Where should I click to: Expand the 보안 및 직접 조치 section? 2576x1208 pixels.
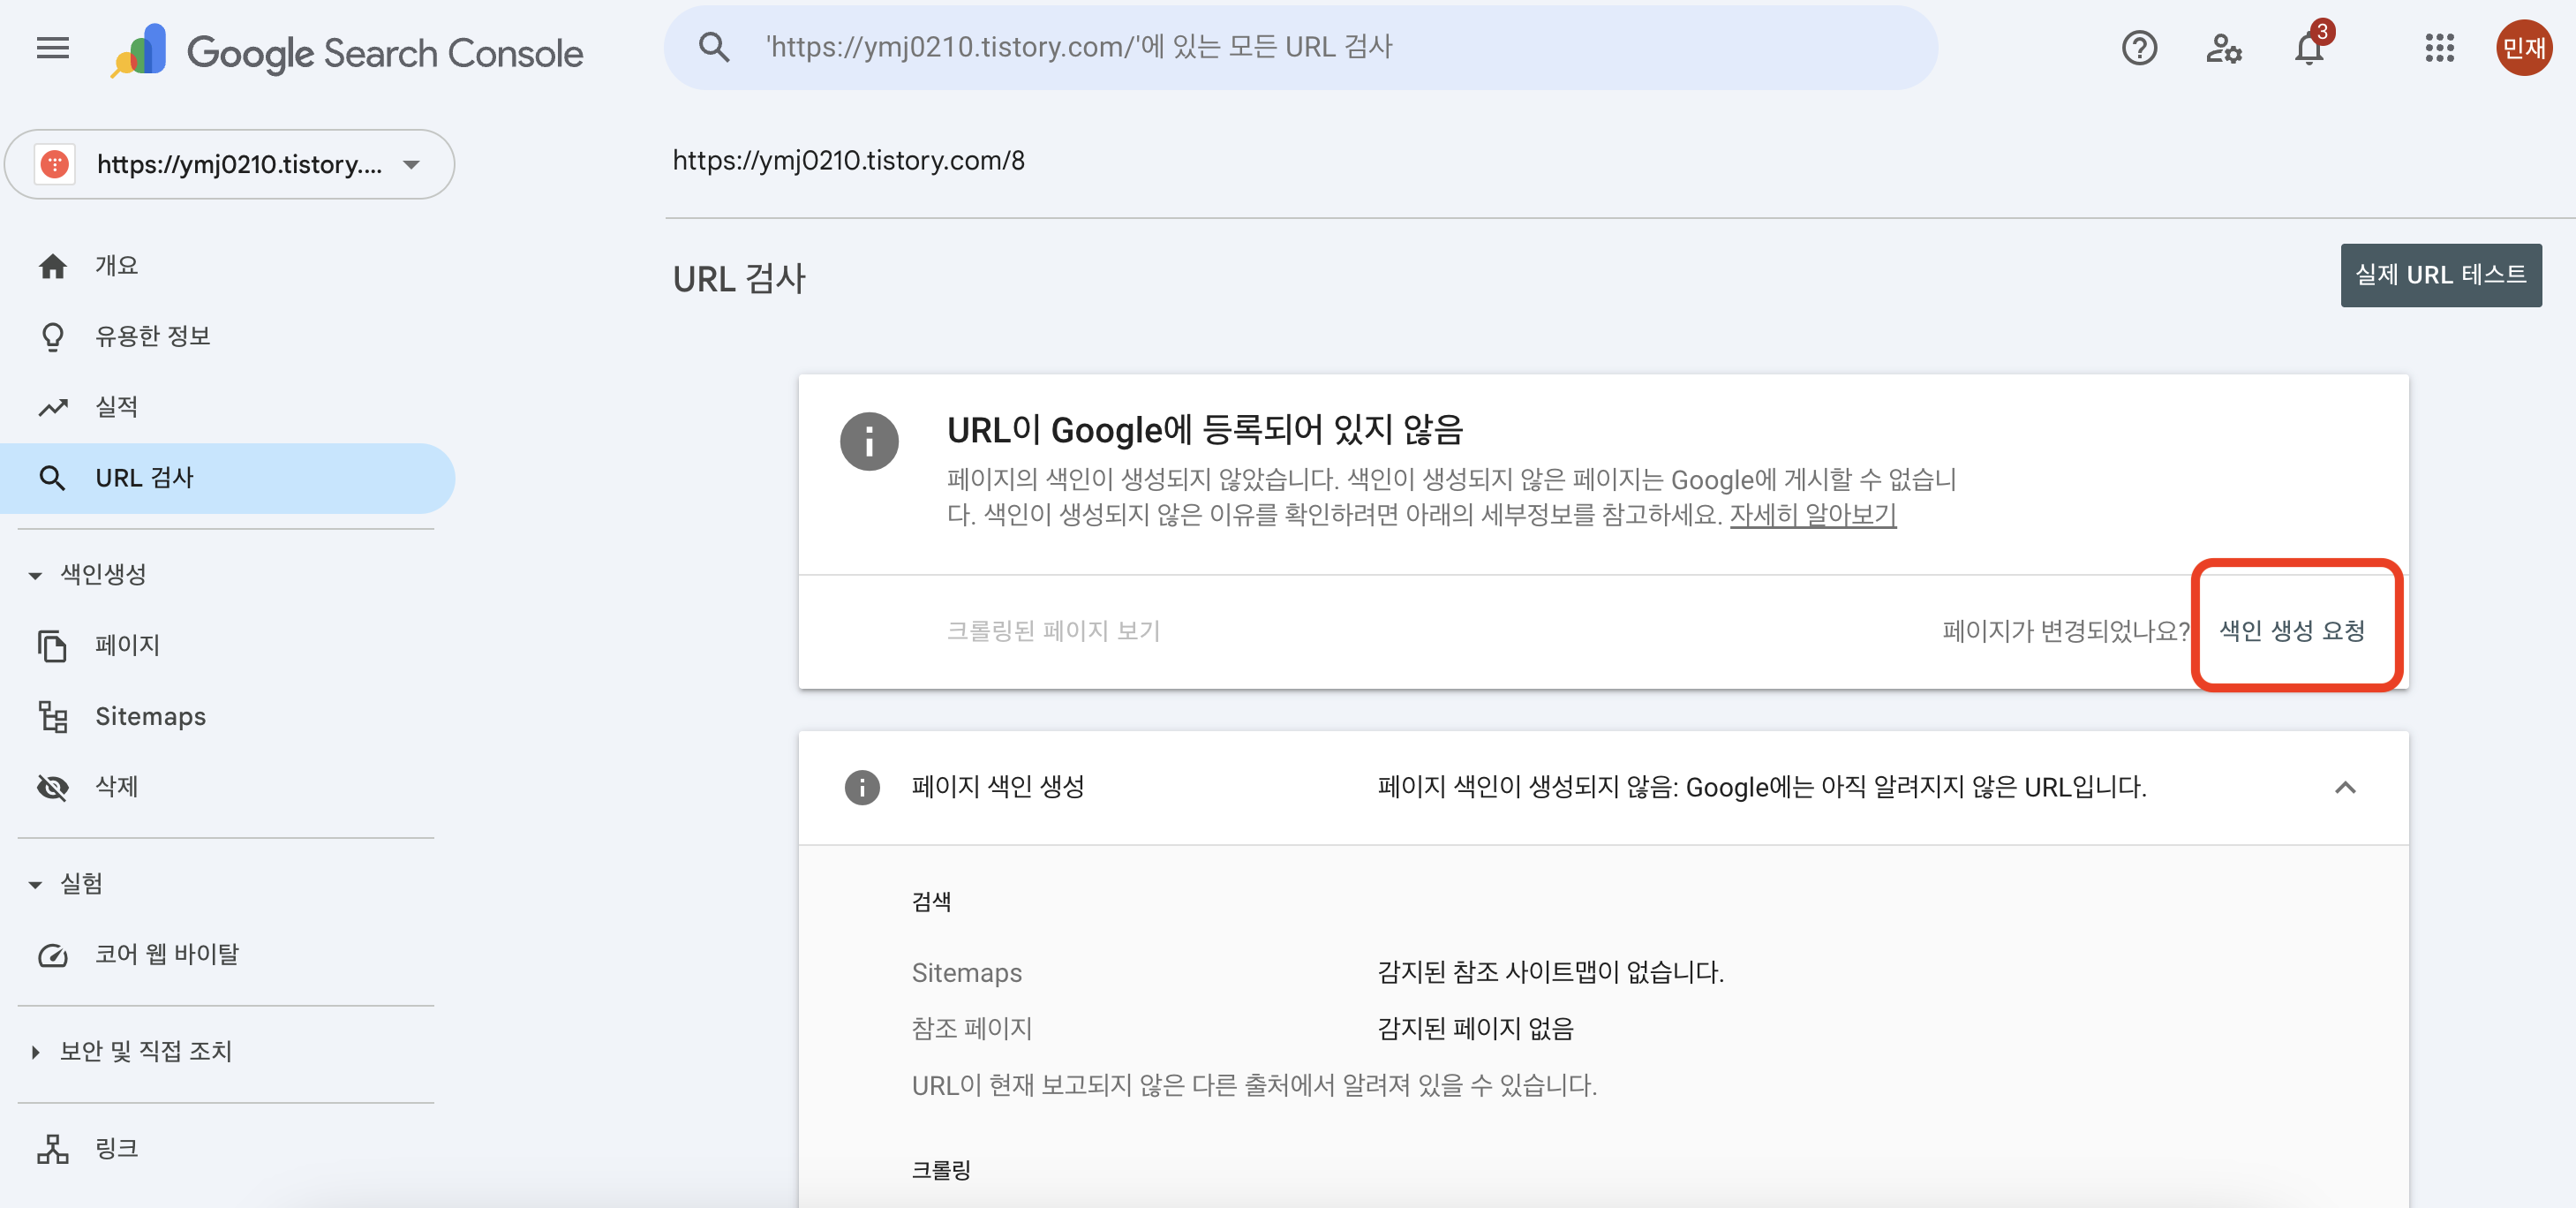[36, 1051]
